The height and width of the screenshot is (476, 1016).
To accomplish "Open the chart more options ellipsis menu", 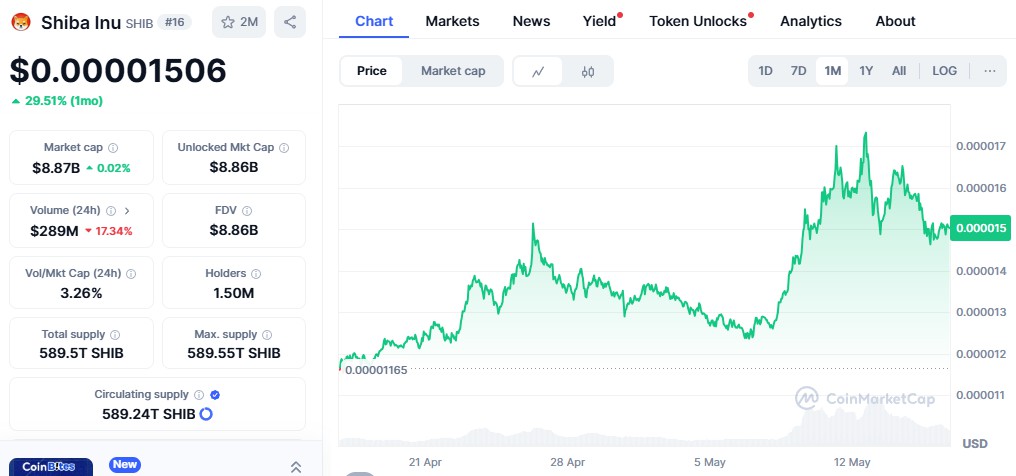I will click(989, 71).
